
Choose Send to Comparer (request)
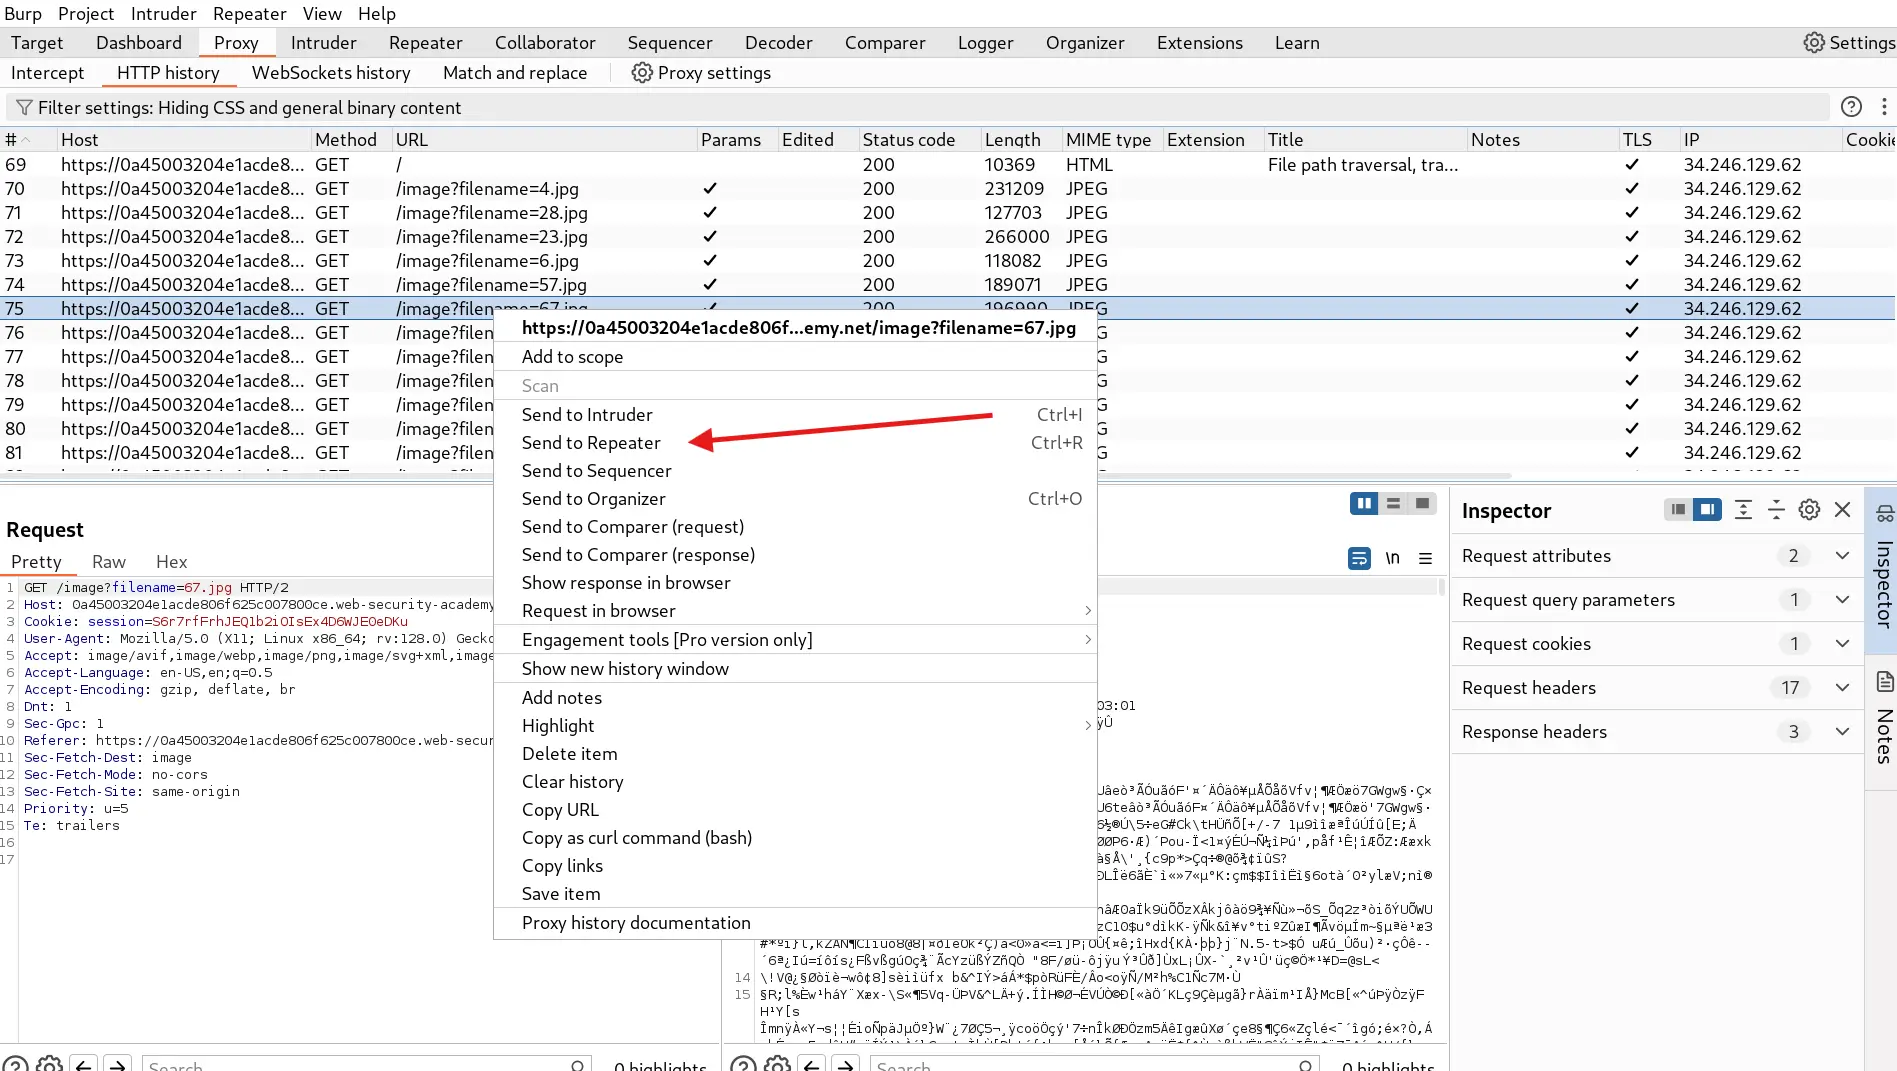point(795,527)
